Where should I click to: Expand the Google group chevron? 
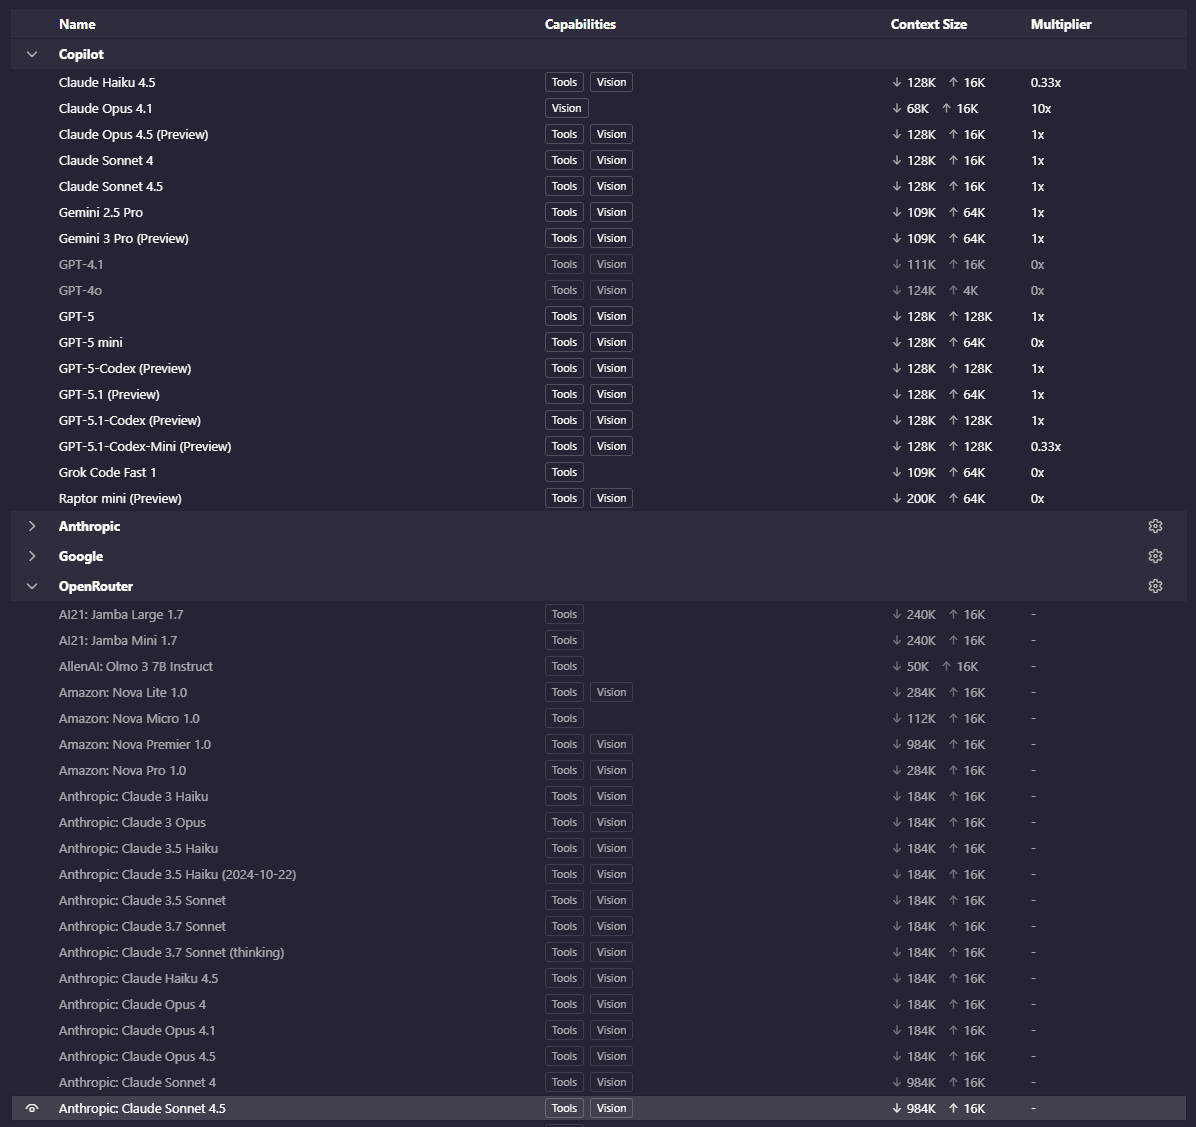32,556
